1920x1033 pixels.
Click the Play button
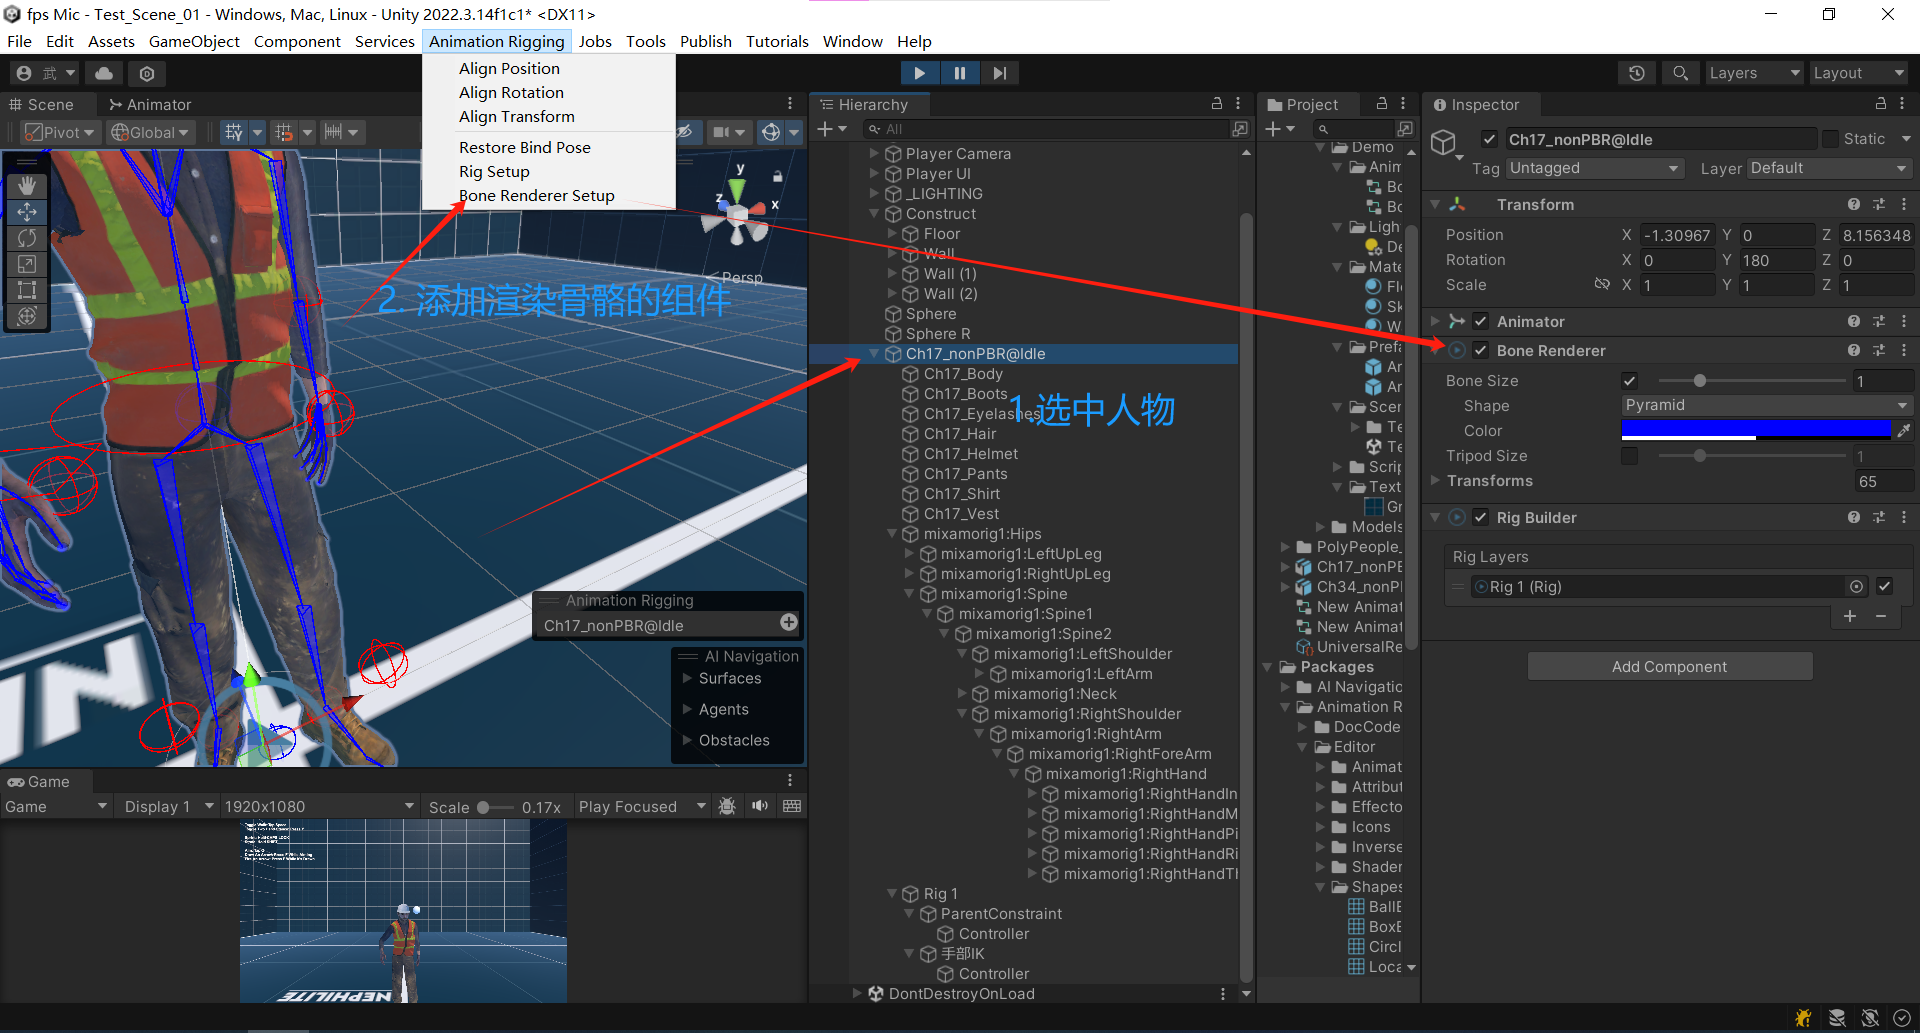[x=919, y=73]
